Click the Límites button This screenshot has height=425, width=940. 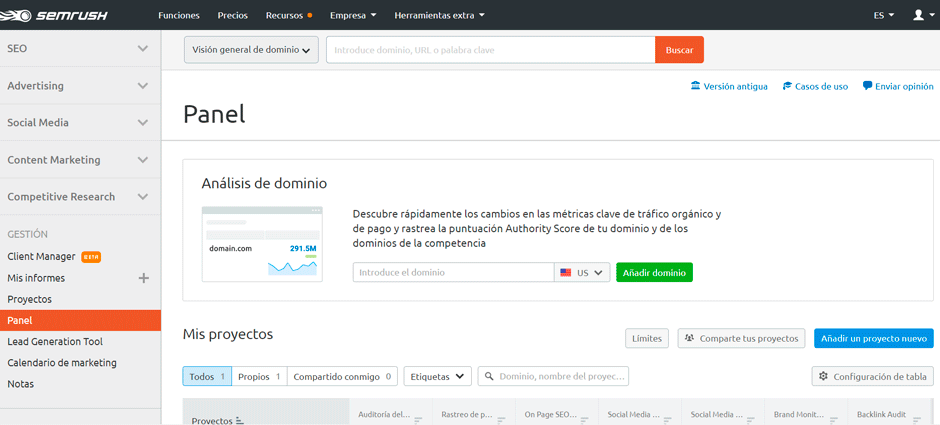pos(647,338)
